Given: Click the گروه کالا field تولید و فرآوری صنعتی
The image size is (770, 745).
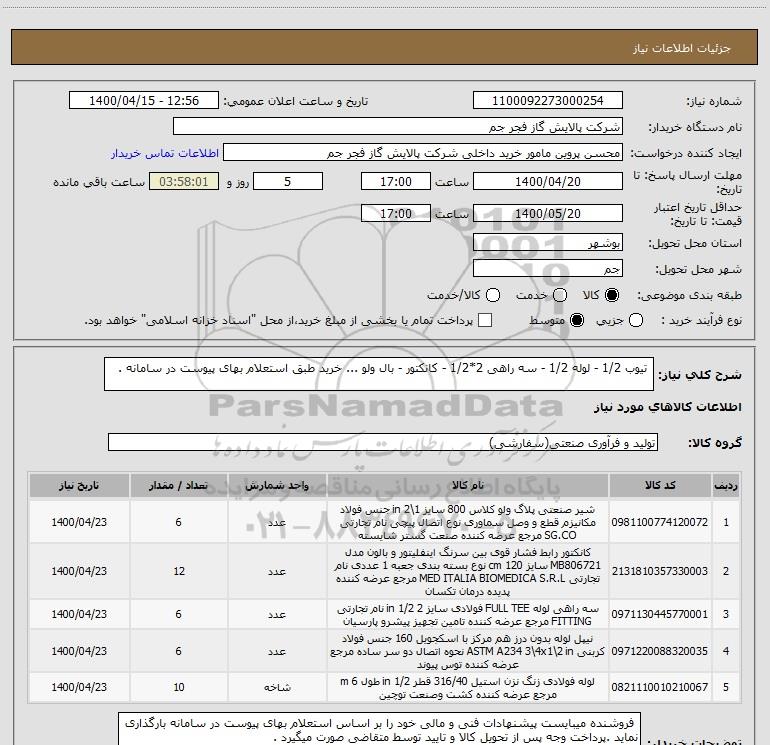Looking at the screenshot, I should 383,442.
